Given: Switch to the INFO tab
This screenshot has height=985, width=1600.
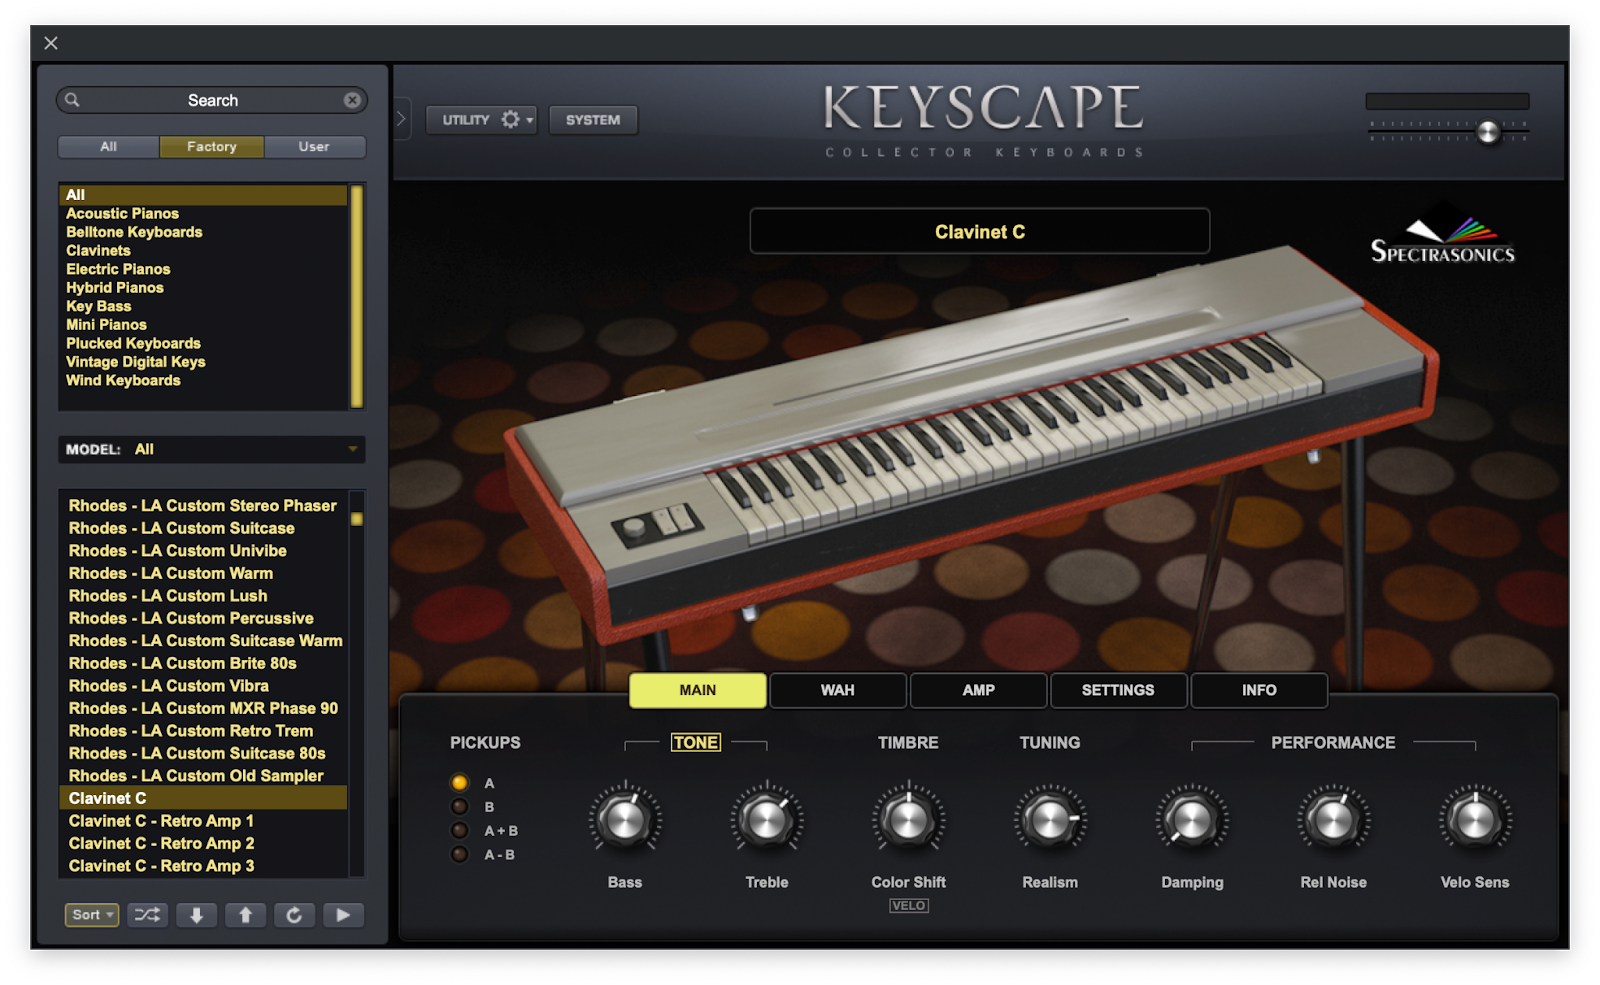Looking at the screenshot, I should click(1259, 690).
